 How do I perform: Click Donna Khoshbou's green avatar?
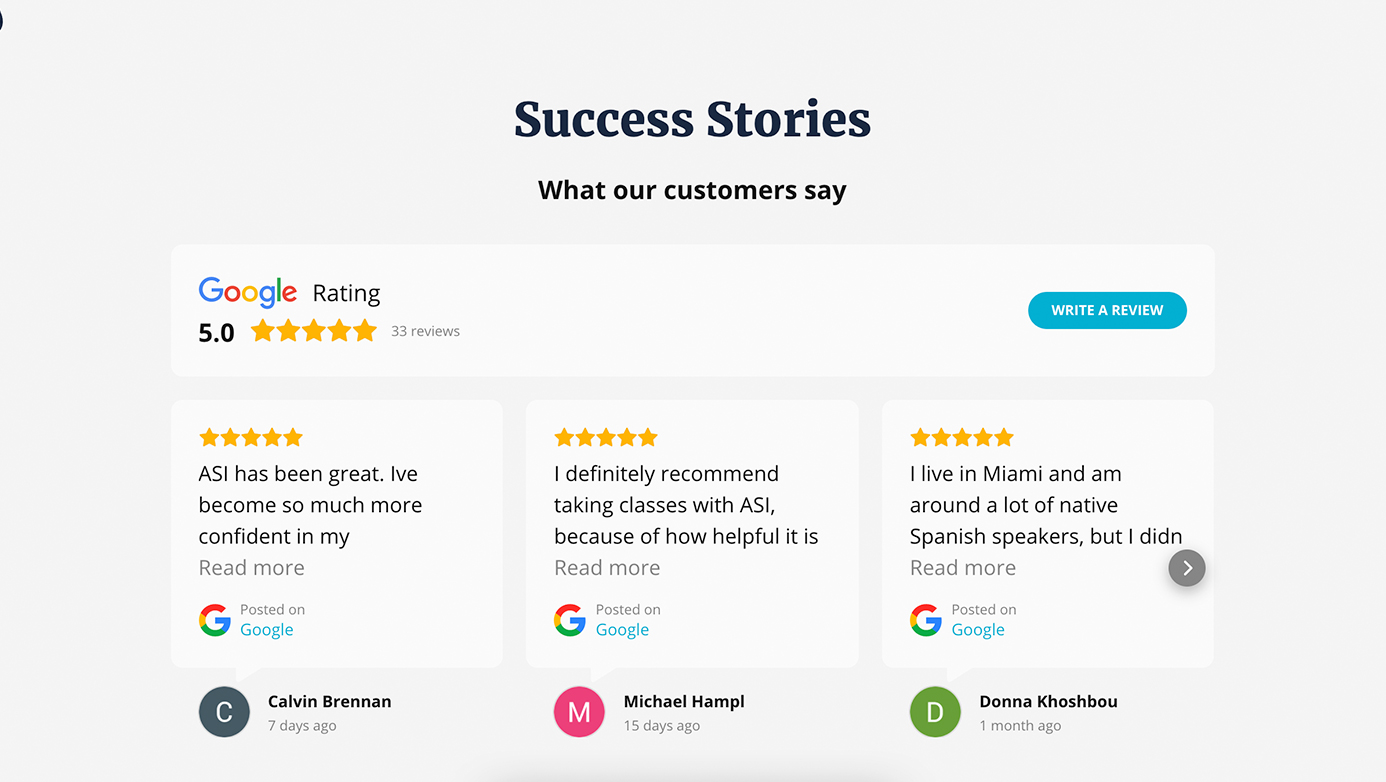point(935,712)
